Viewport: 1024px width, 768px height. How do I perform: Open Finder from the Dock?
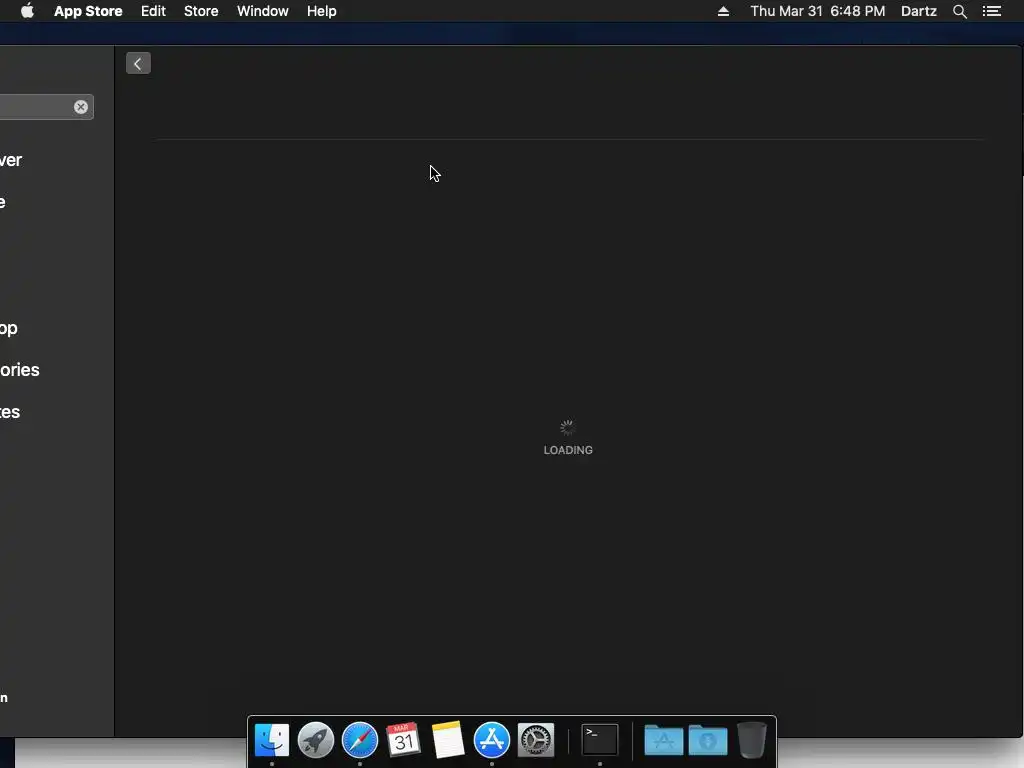click(272, 740)
